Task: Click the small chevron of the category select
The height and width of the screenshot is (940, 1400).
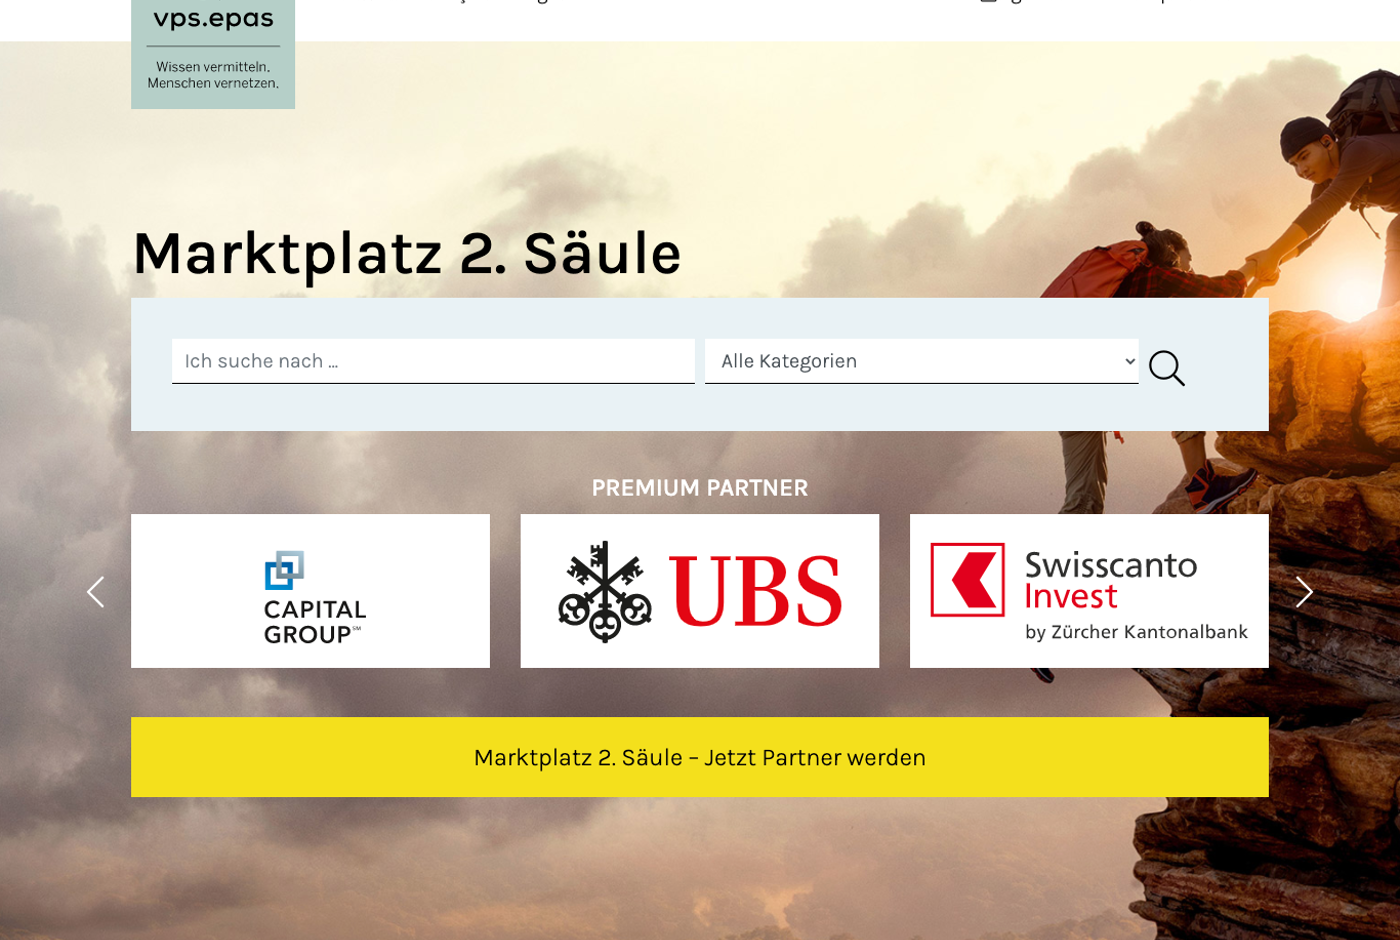Action: point(1130,361)
